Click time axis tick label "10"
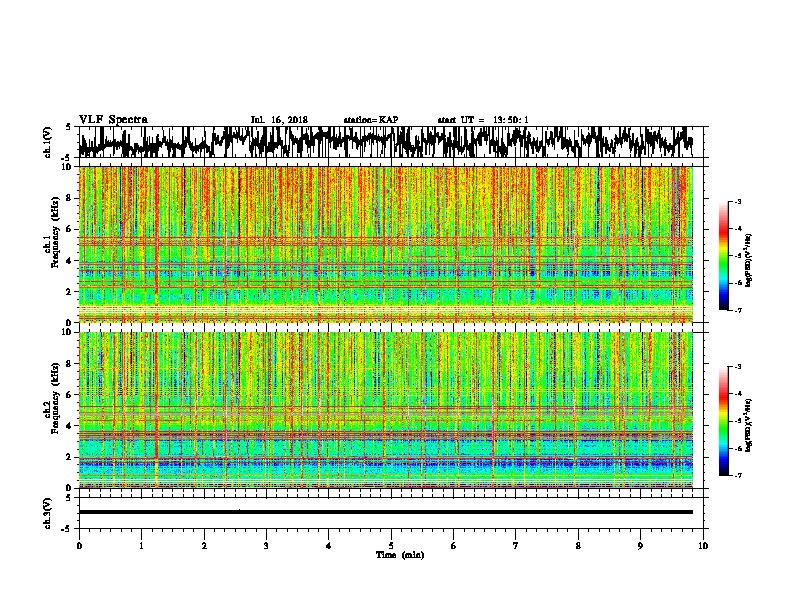This screenshot has height=612, width=792. (703, 546)
